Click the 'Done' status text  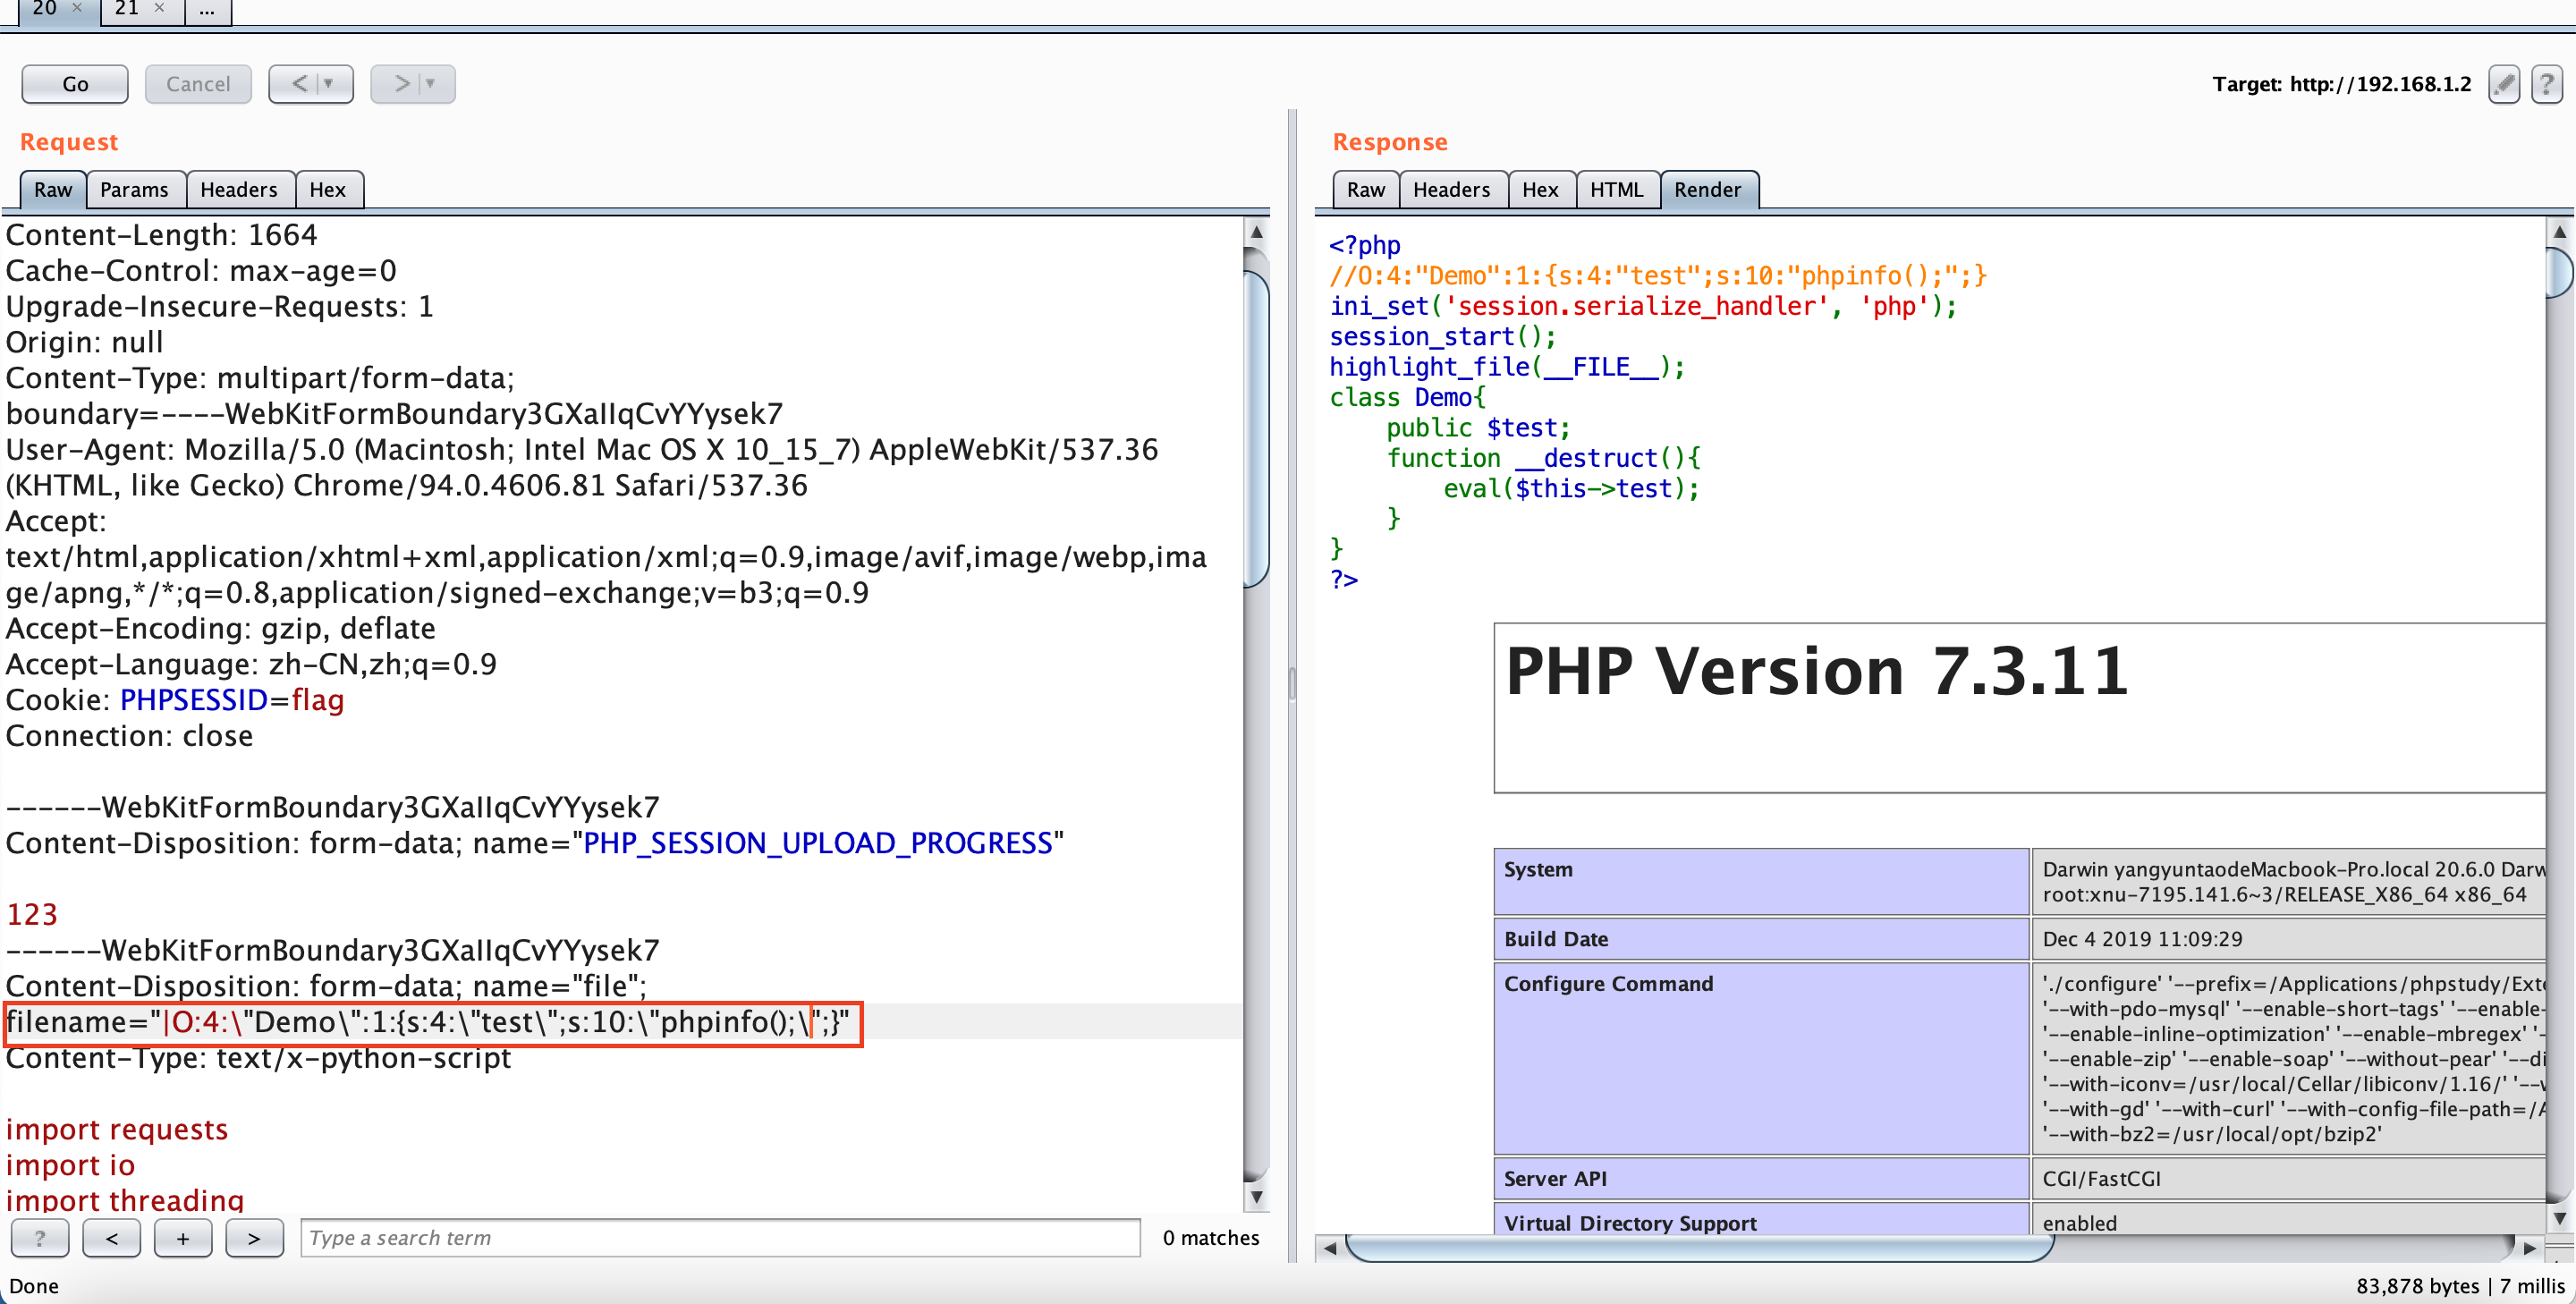[x=34, y=1287]
